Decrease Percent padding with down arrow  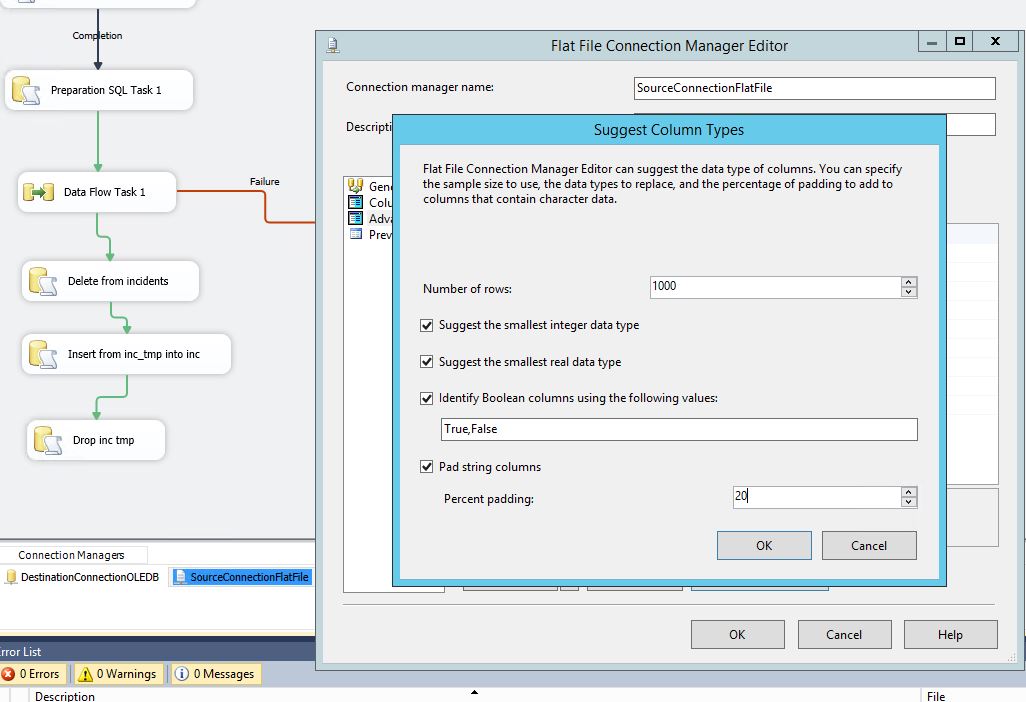click(x=909, y=502)
